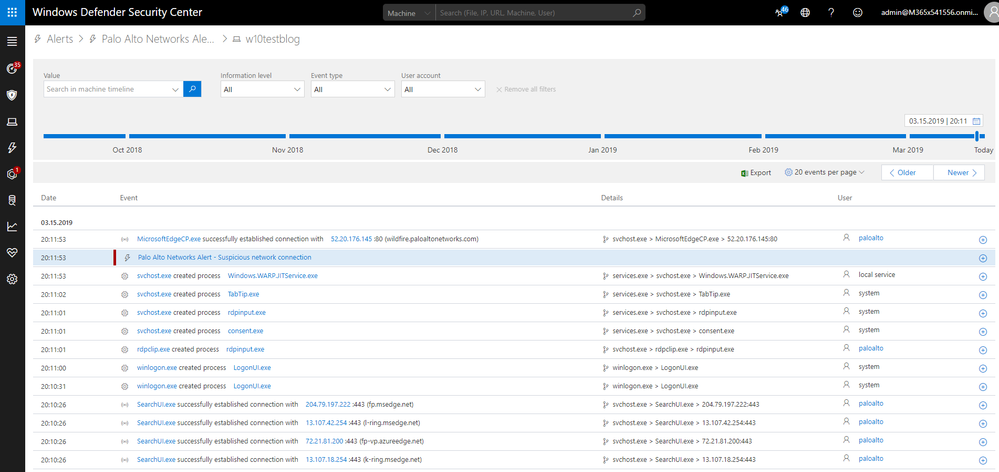Open the service health heart icon

[x=11, y=252]
